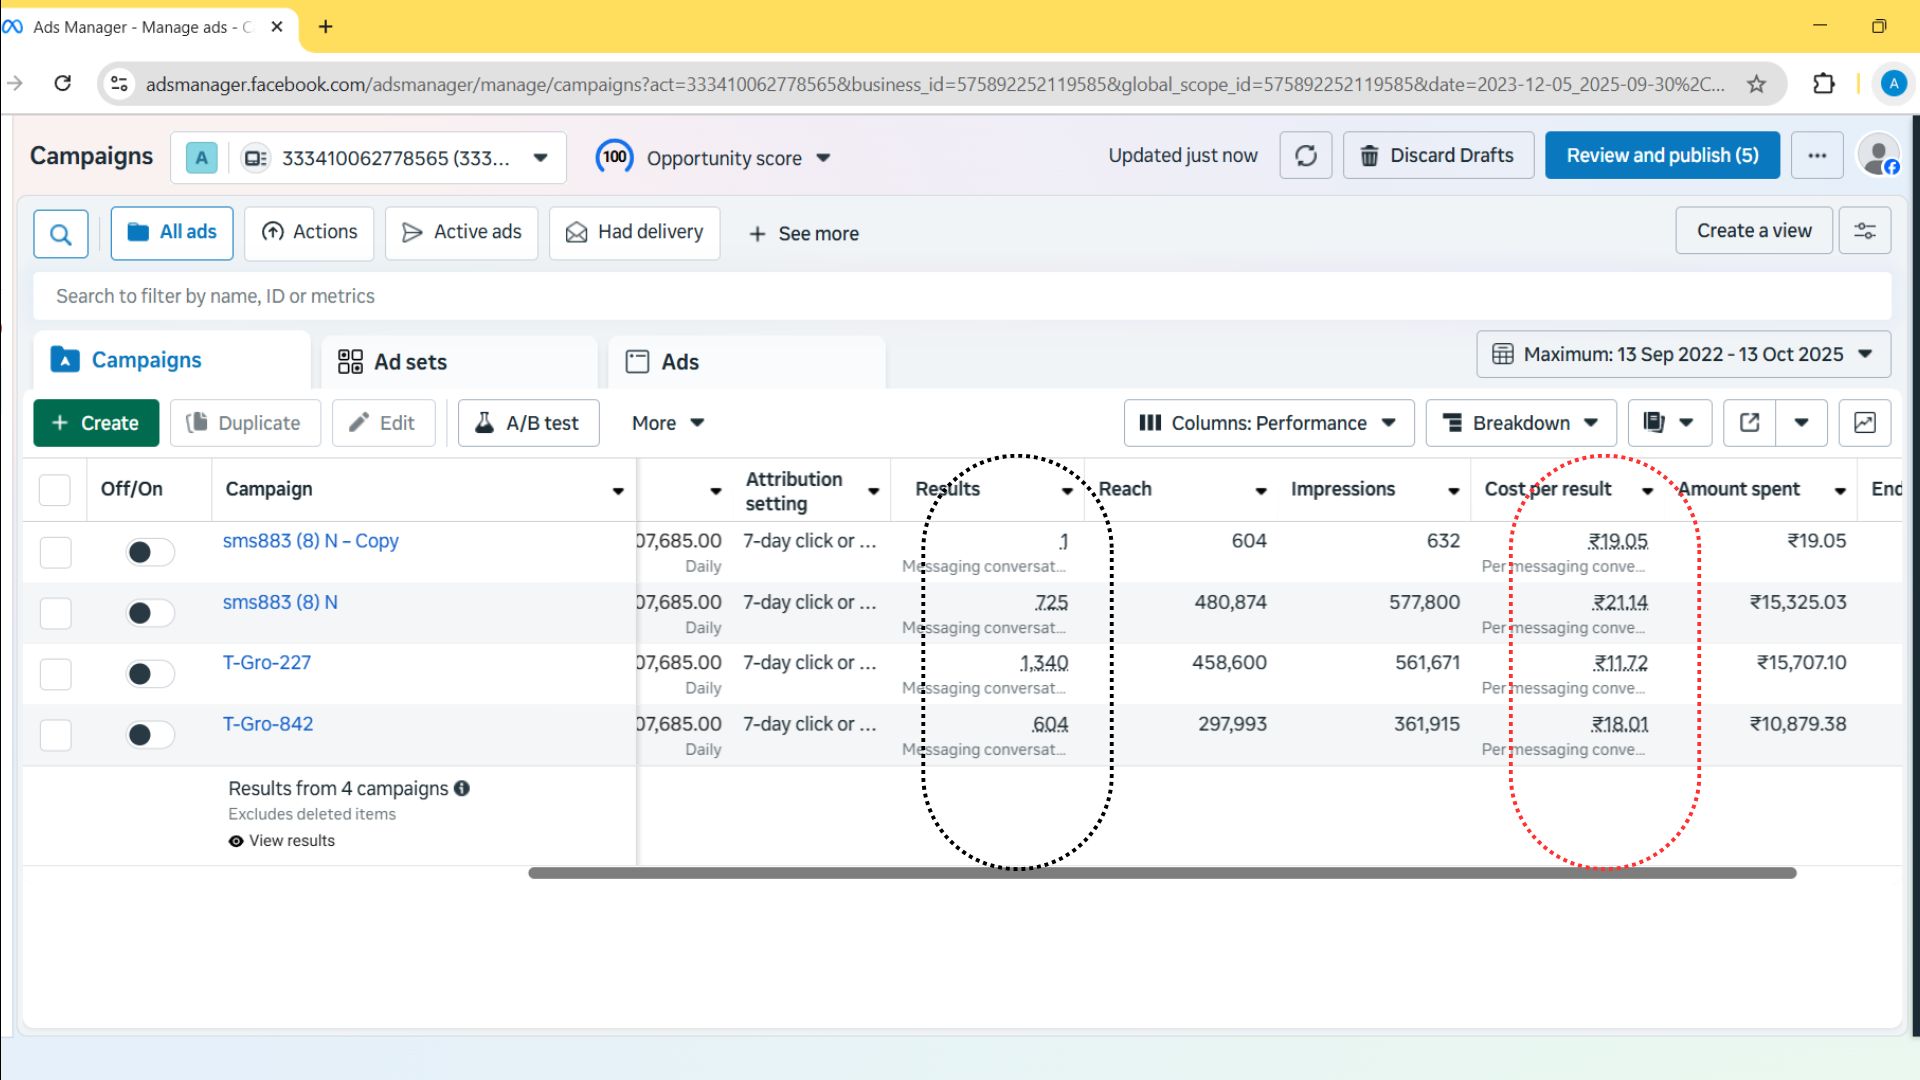The image size is (1920, 1080).
Task: Click the refresh data icon button
Action: pyautogui.click(x=1305, y=156)
